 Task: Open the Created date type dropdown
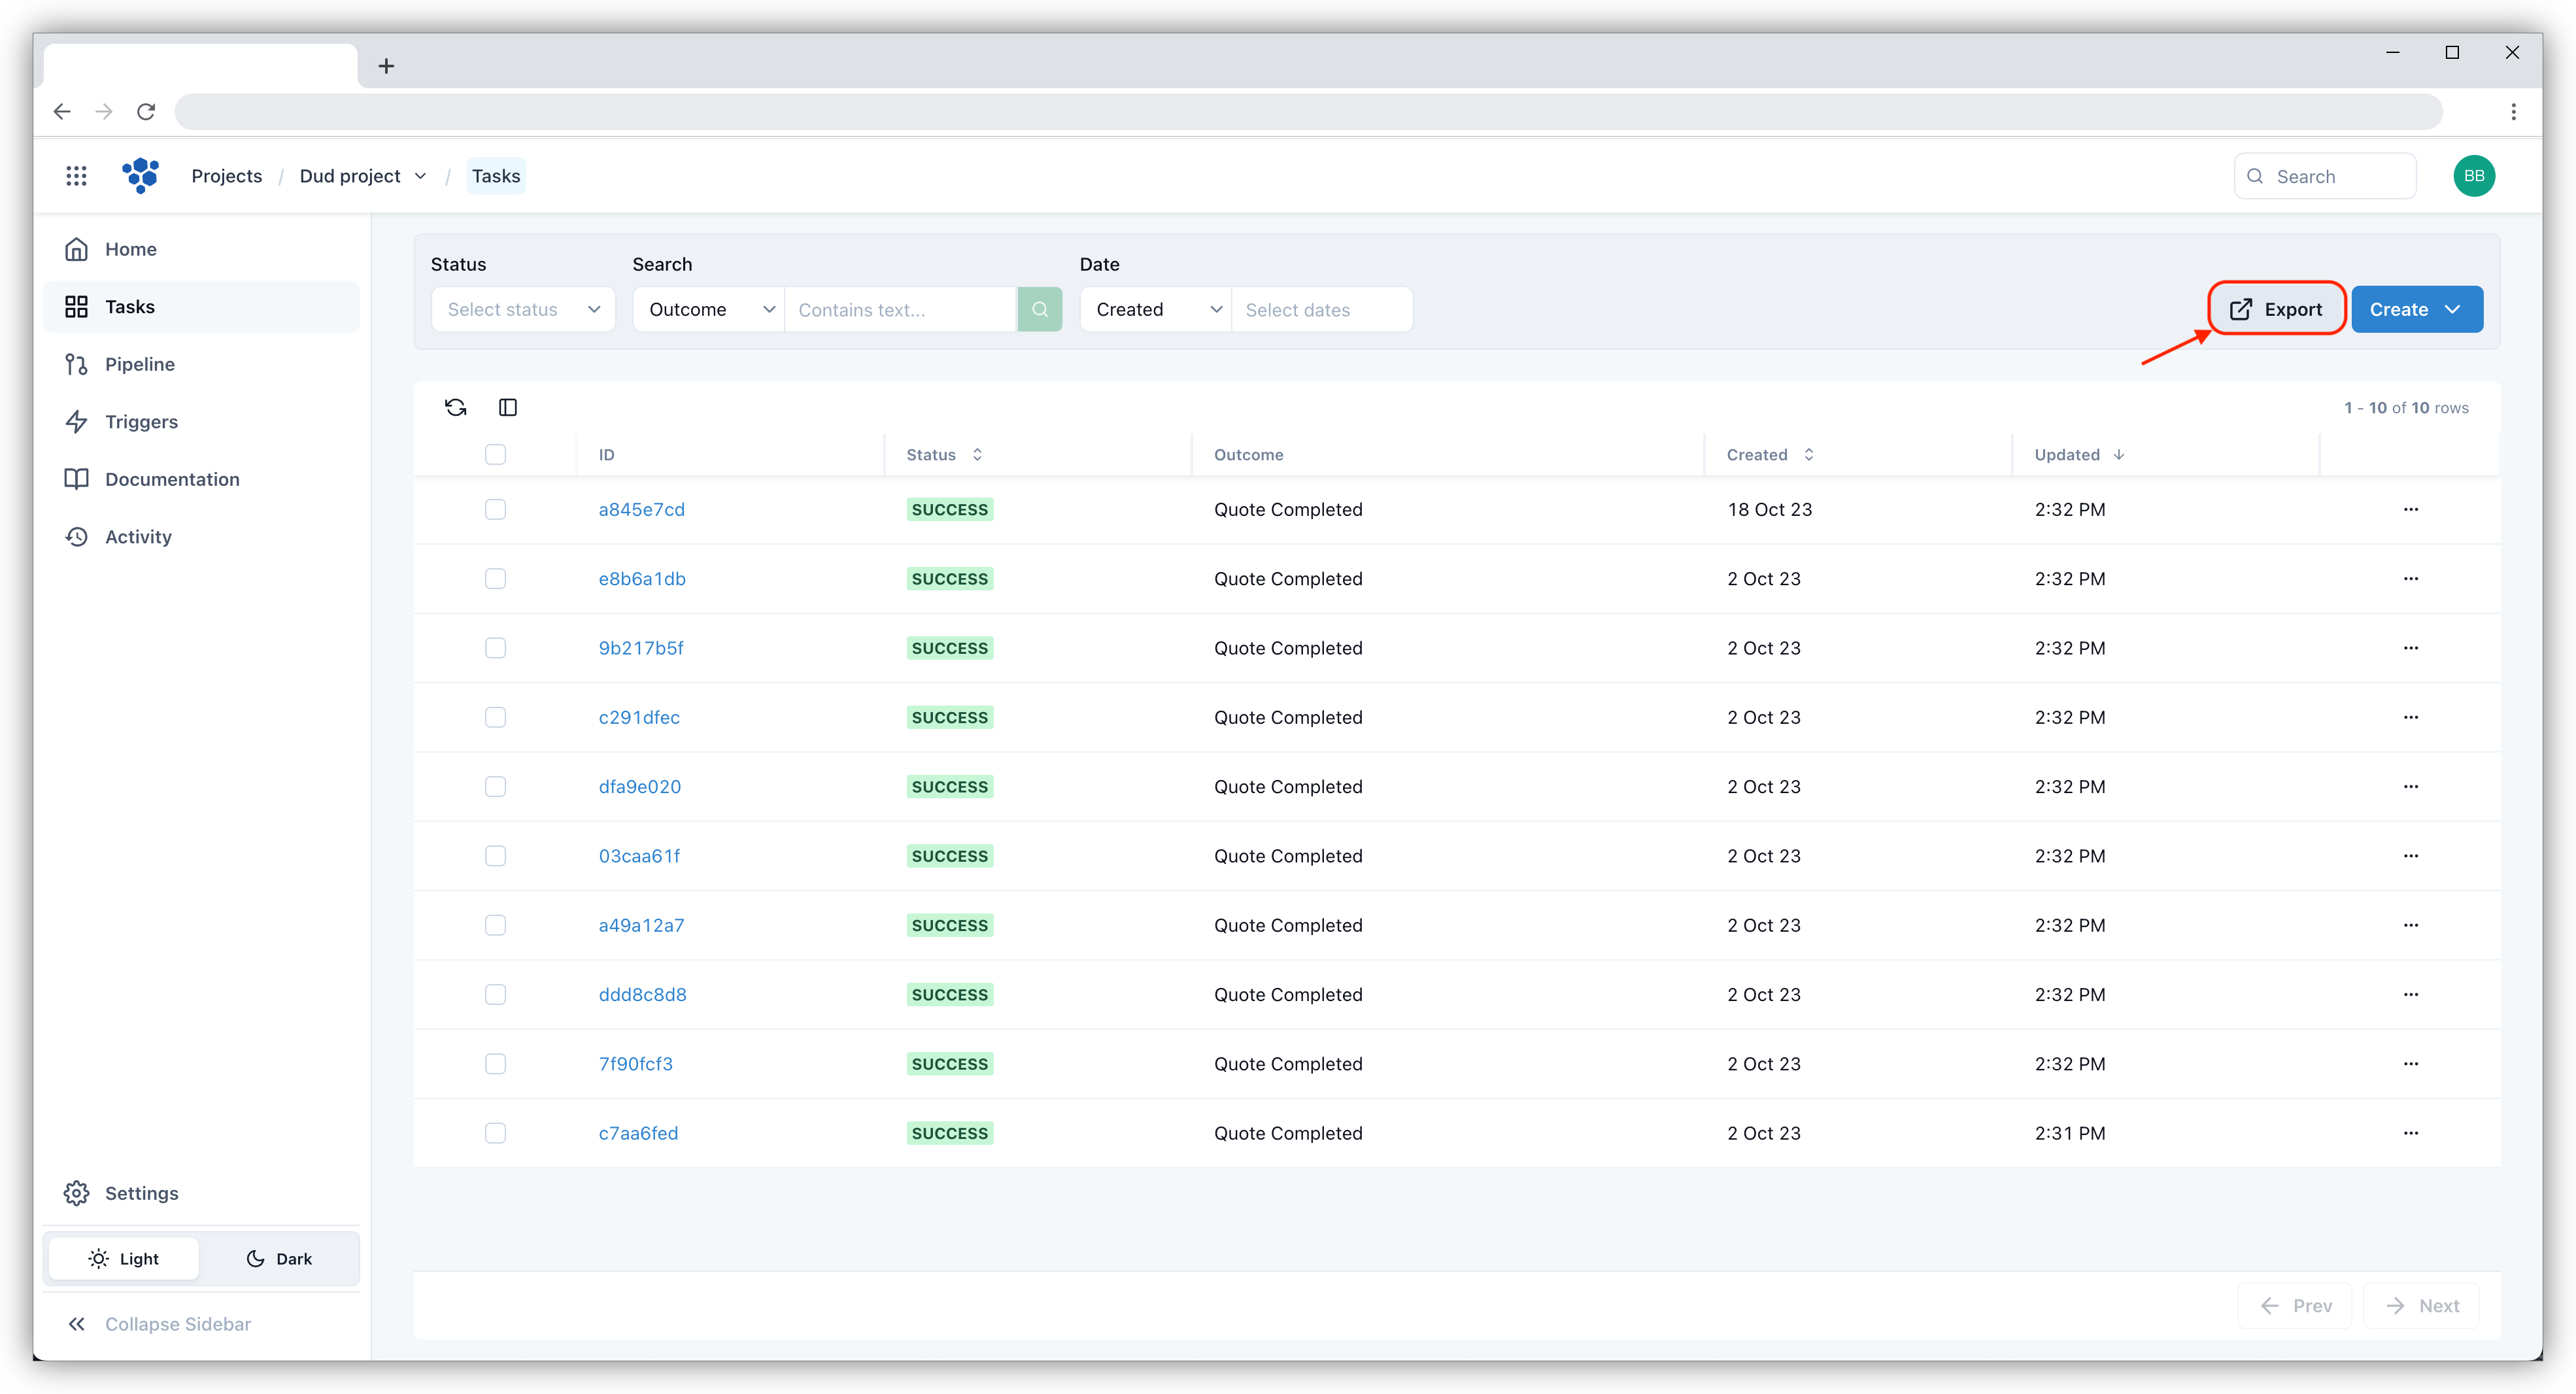click(1155, 309)
